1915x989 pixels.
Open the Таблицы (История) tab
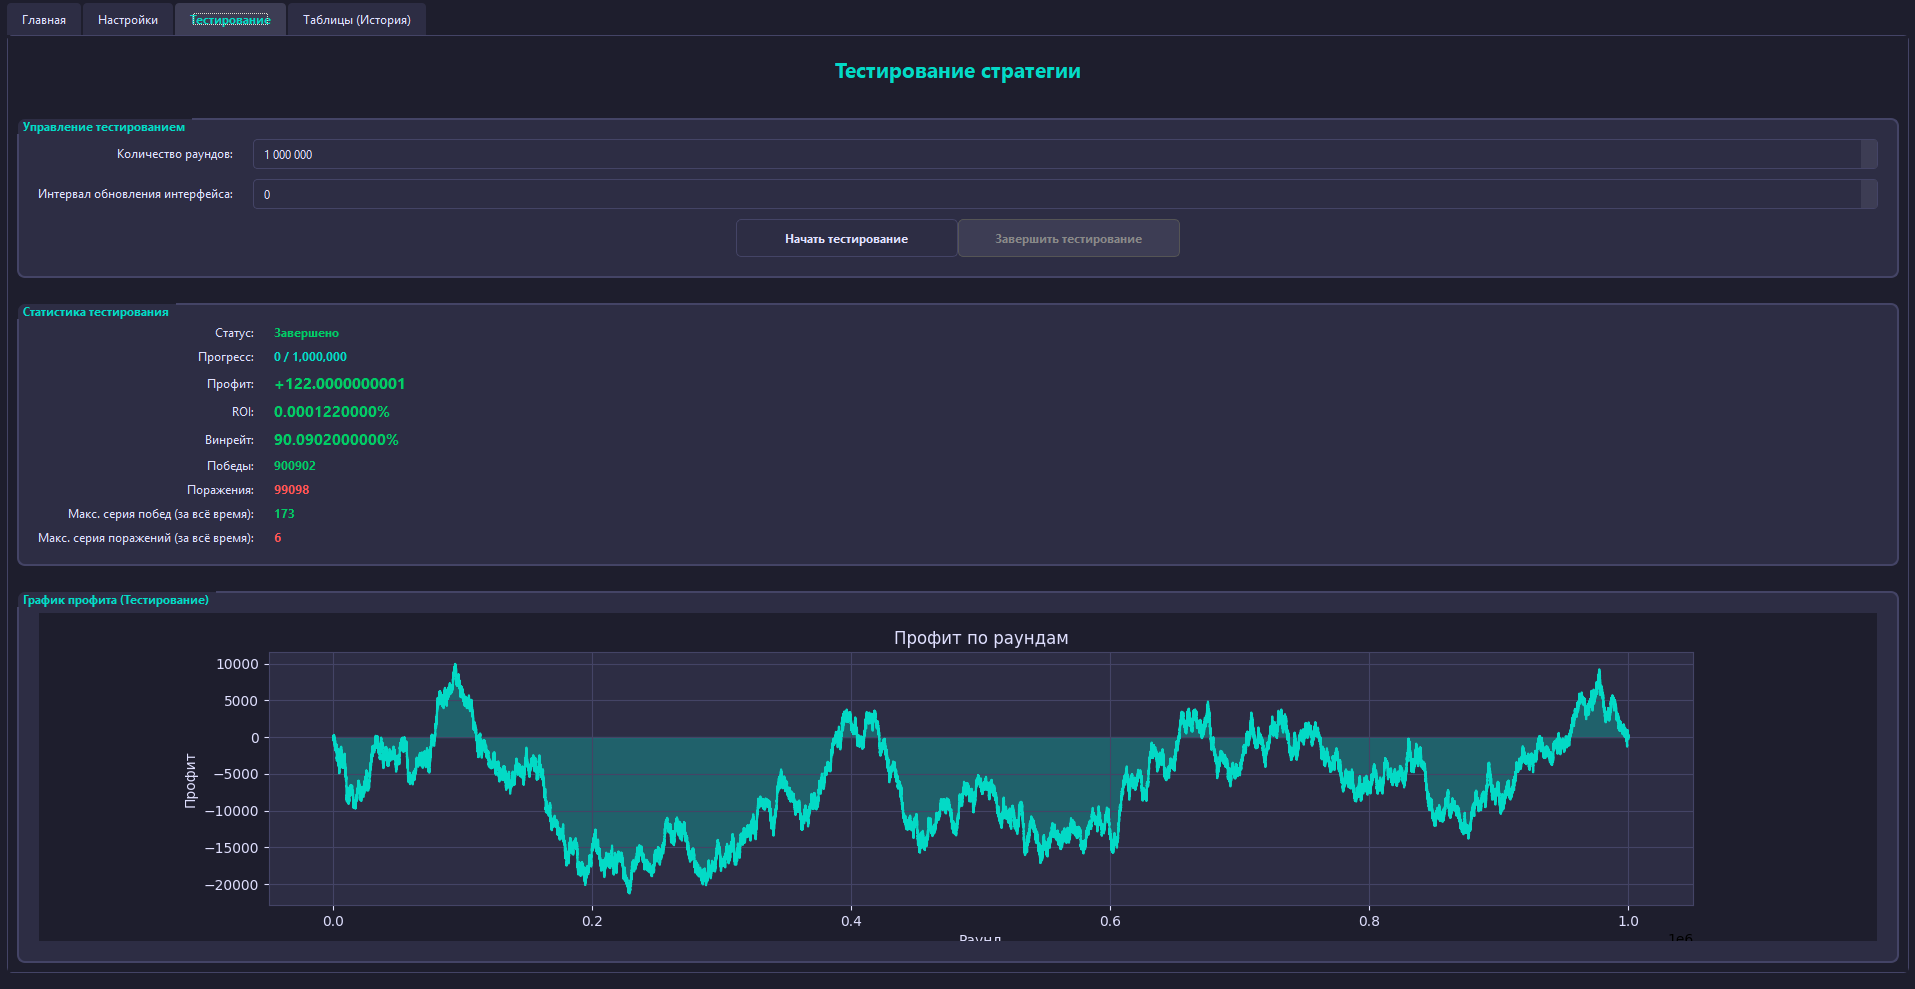[357, 20]
